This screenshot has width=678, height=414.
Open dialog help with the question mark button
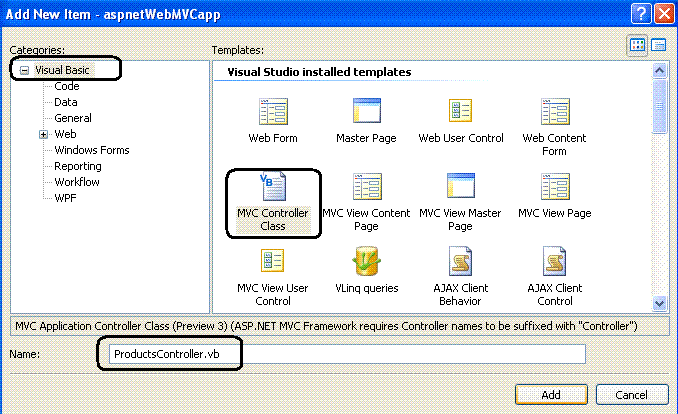coord(641,14)
